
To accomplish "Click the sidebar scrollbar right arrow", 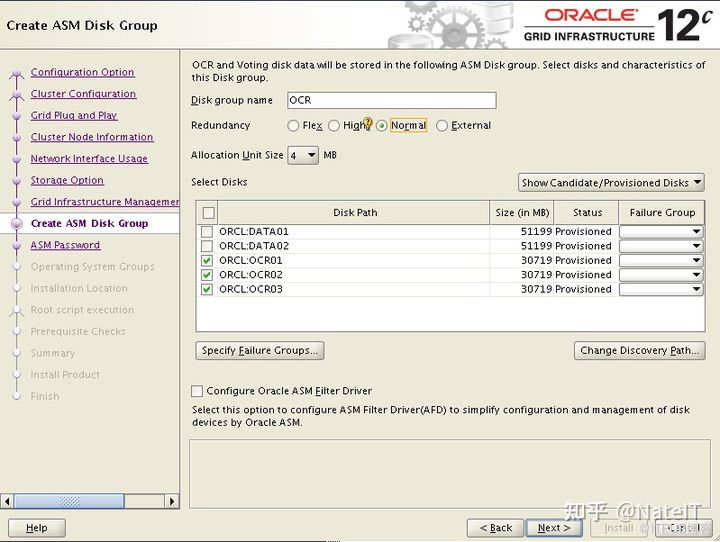I will pos(172,501).
